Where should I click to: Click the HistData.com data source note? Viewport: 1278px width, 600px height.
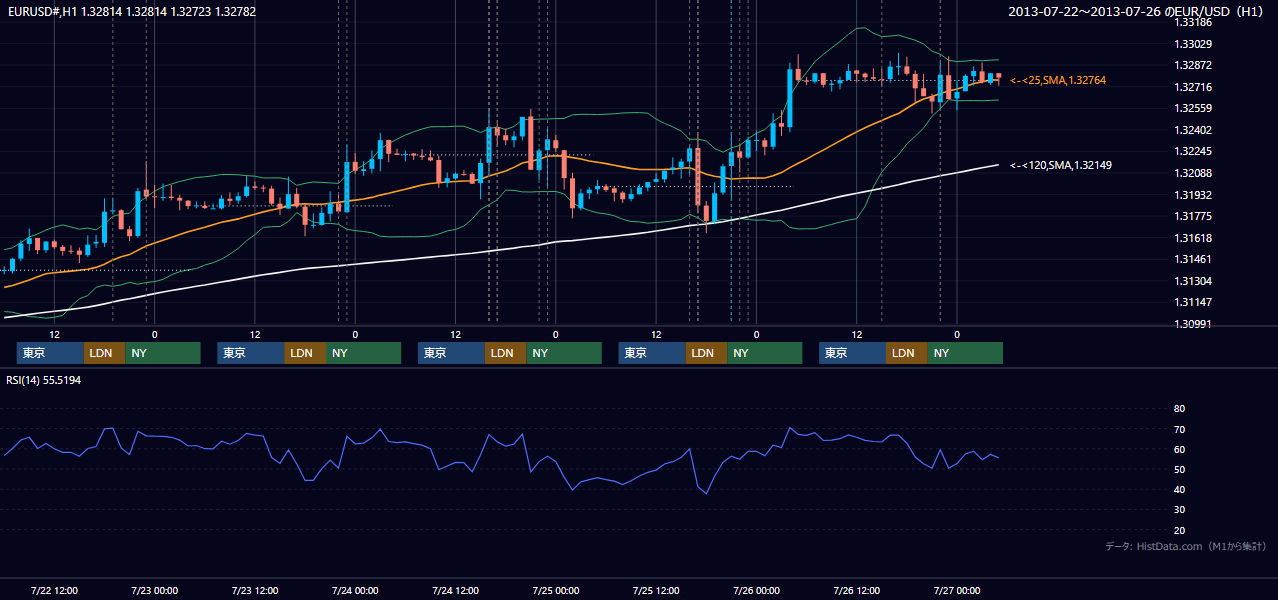pos(1186,546)
